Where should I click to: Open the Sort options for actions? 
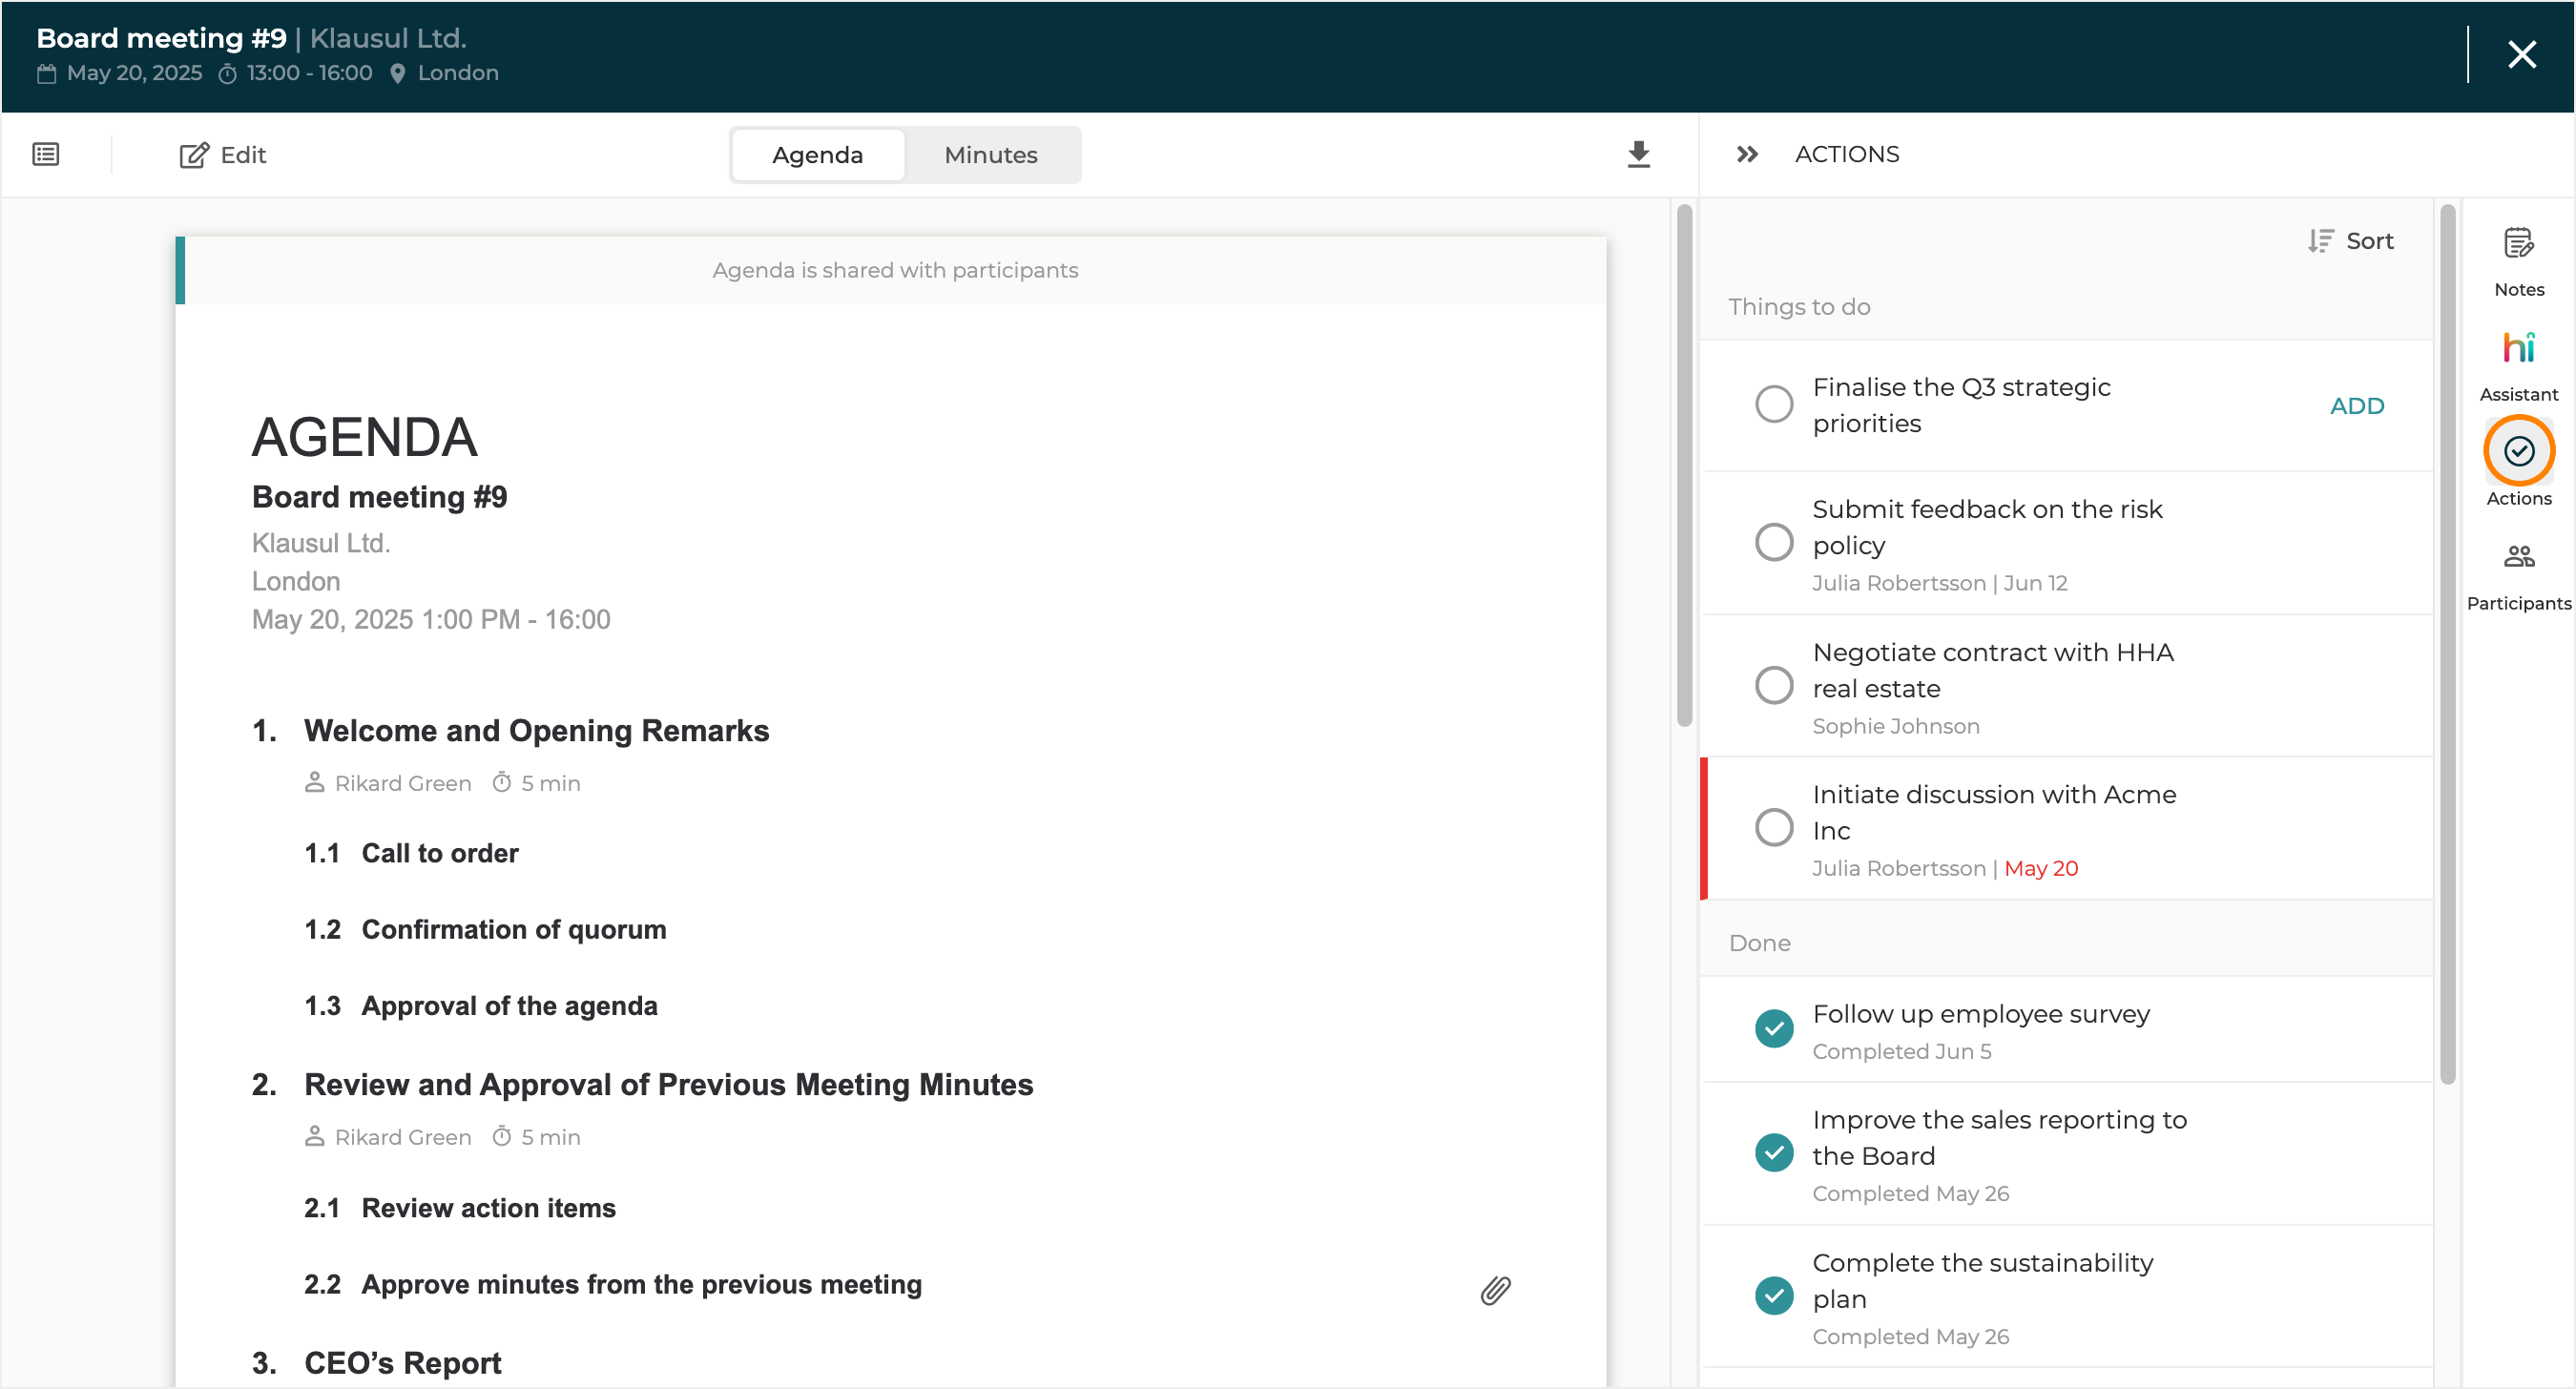pyautogui.click(x=2350, y=241)
